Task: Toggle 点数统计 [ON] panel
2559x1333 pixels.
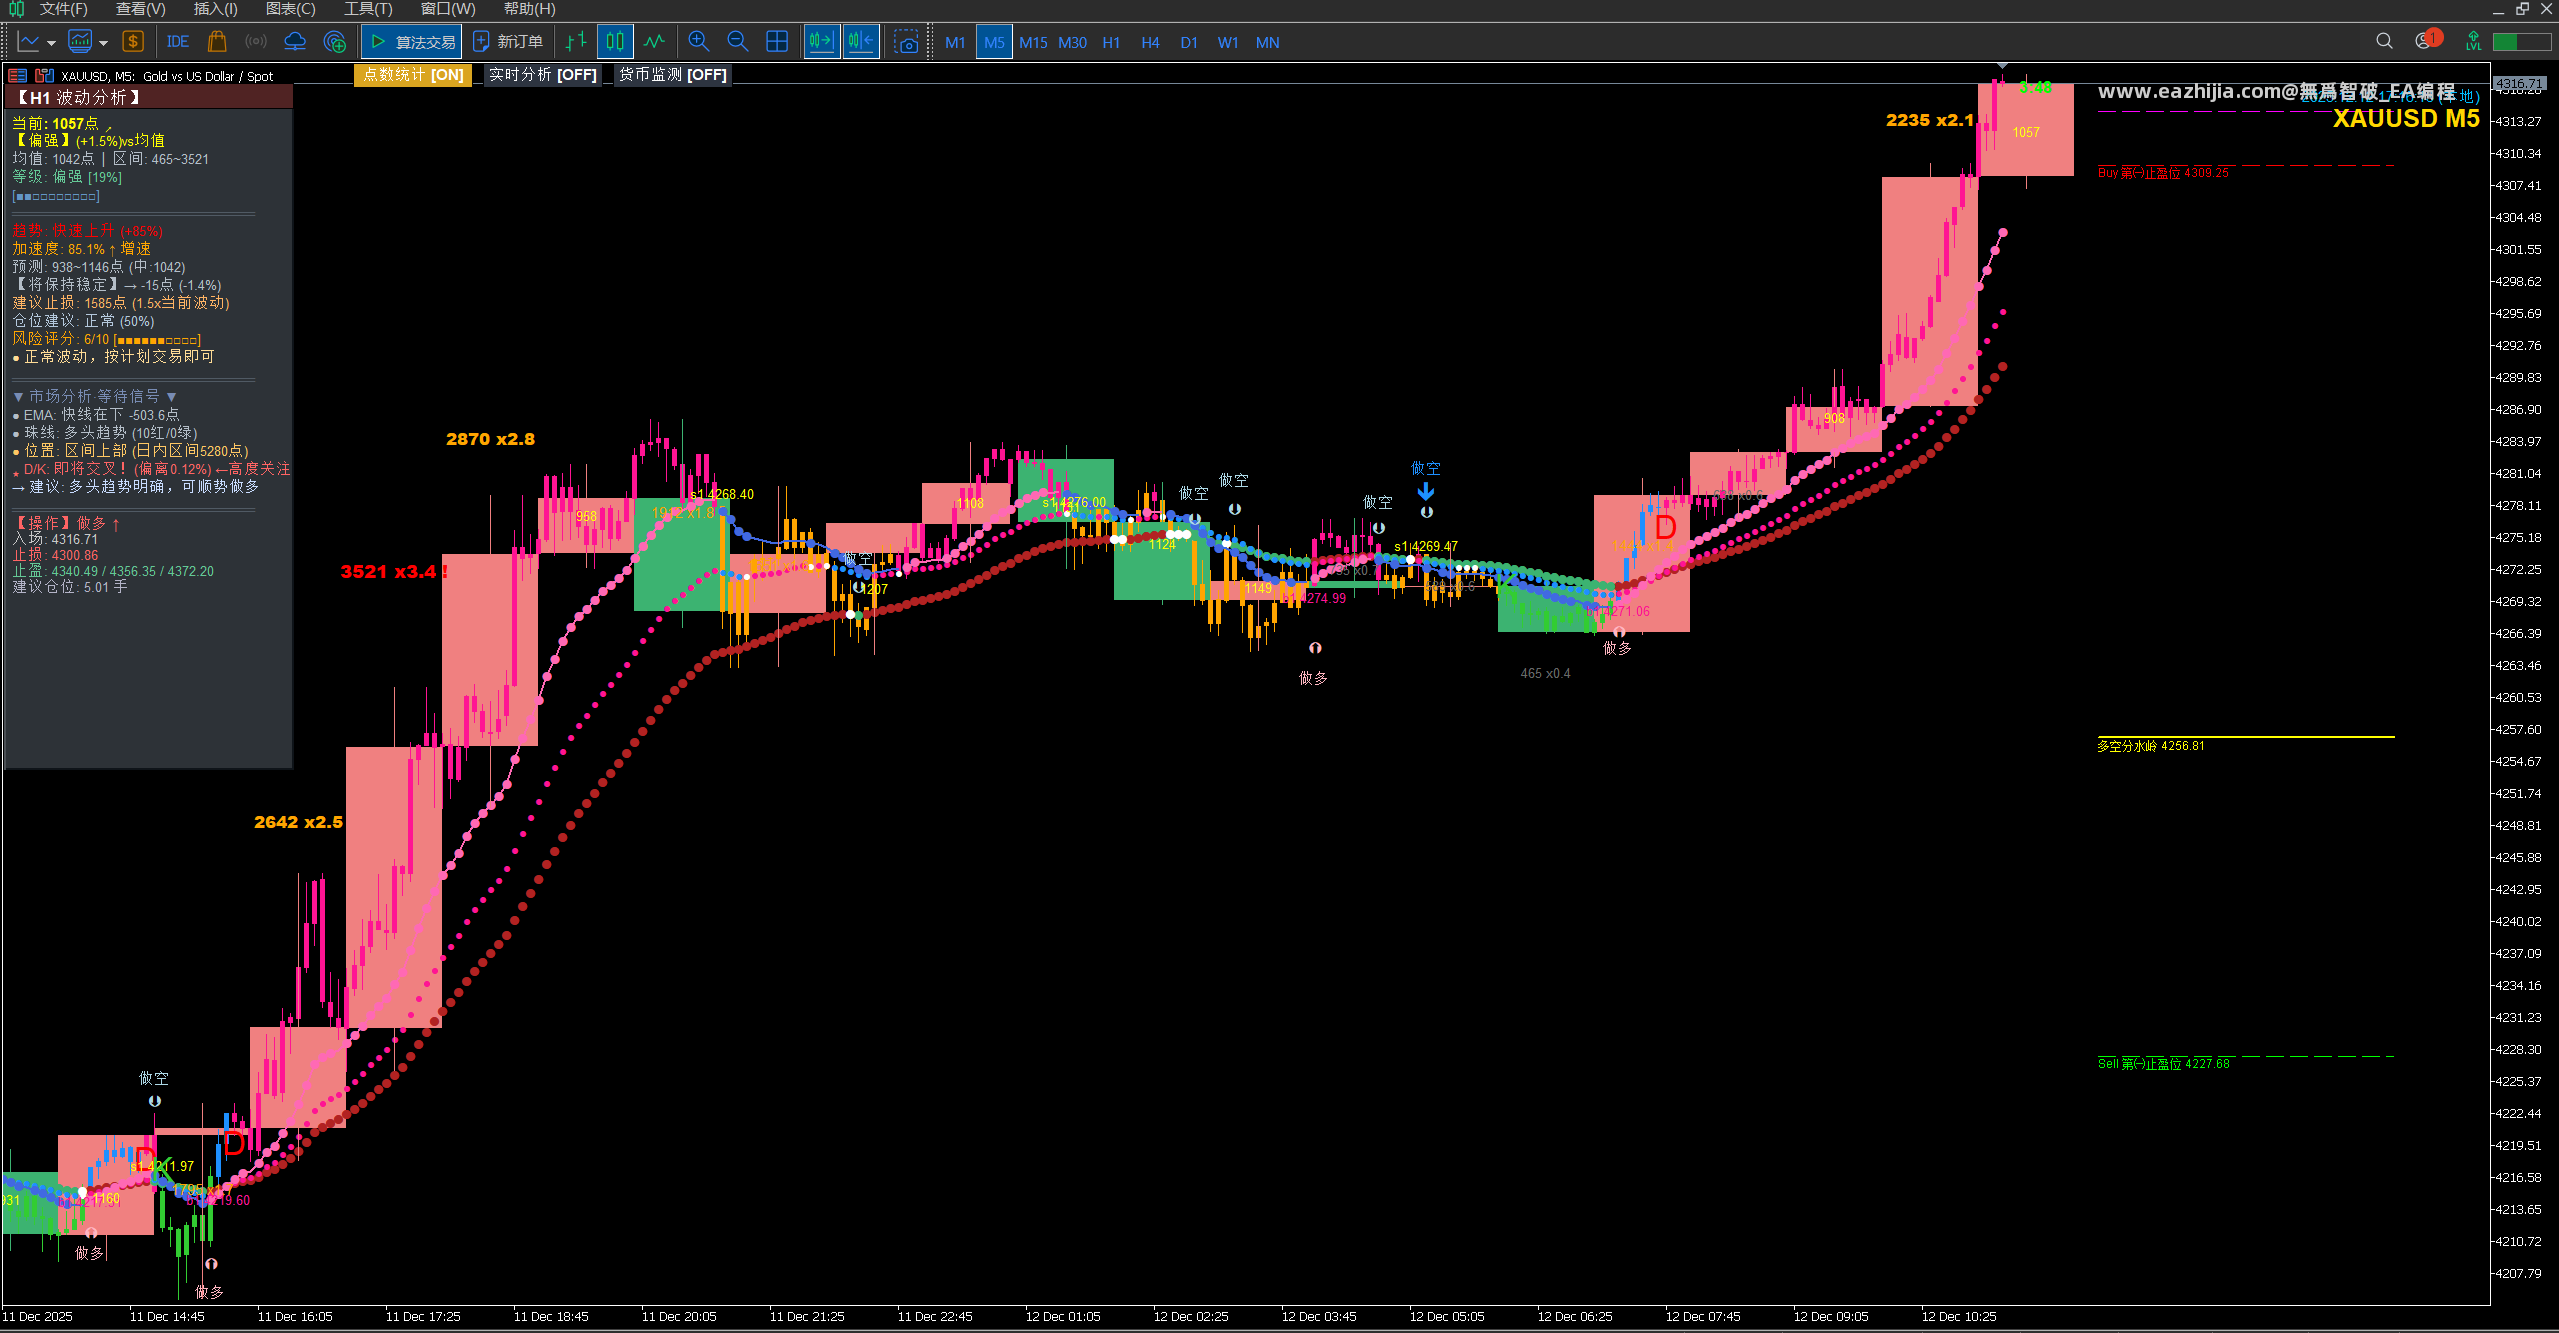Action: coord(413,75)
